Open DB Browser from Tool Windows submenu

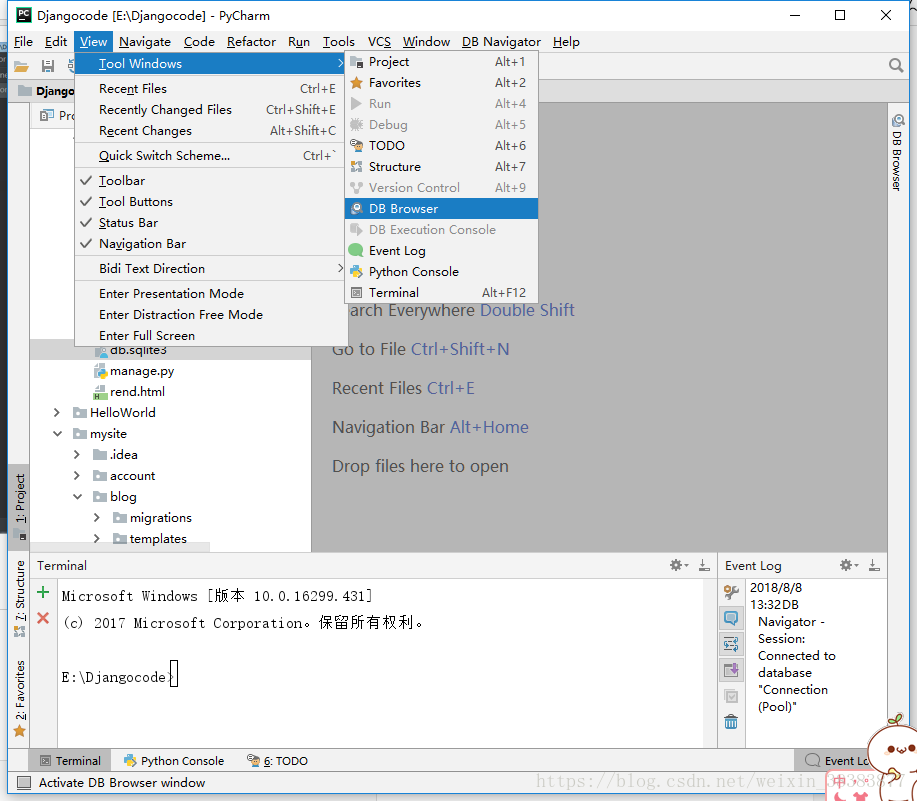[442, 209]
